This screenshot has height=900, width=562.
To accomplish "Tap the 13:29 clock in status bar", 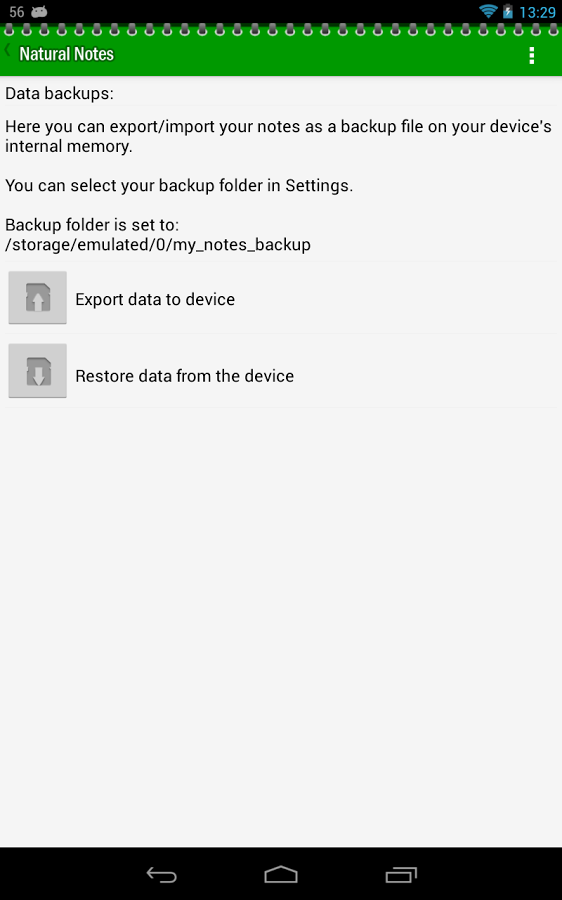I will pos(537,12).
